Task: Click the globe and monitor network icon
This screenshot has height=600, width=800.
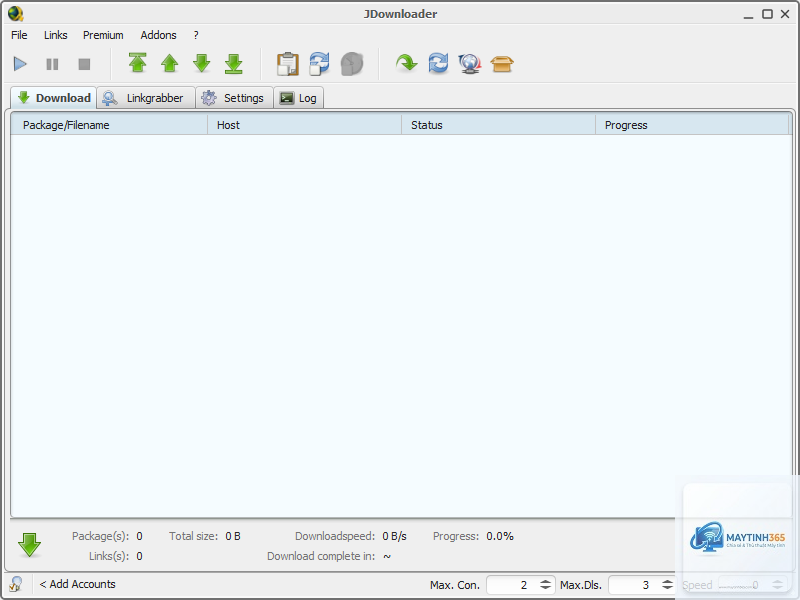Action: click(x=470, y=64)
